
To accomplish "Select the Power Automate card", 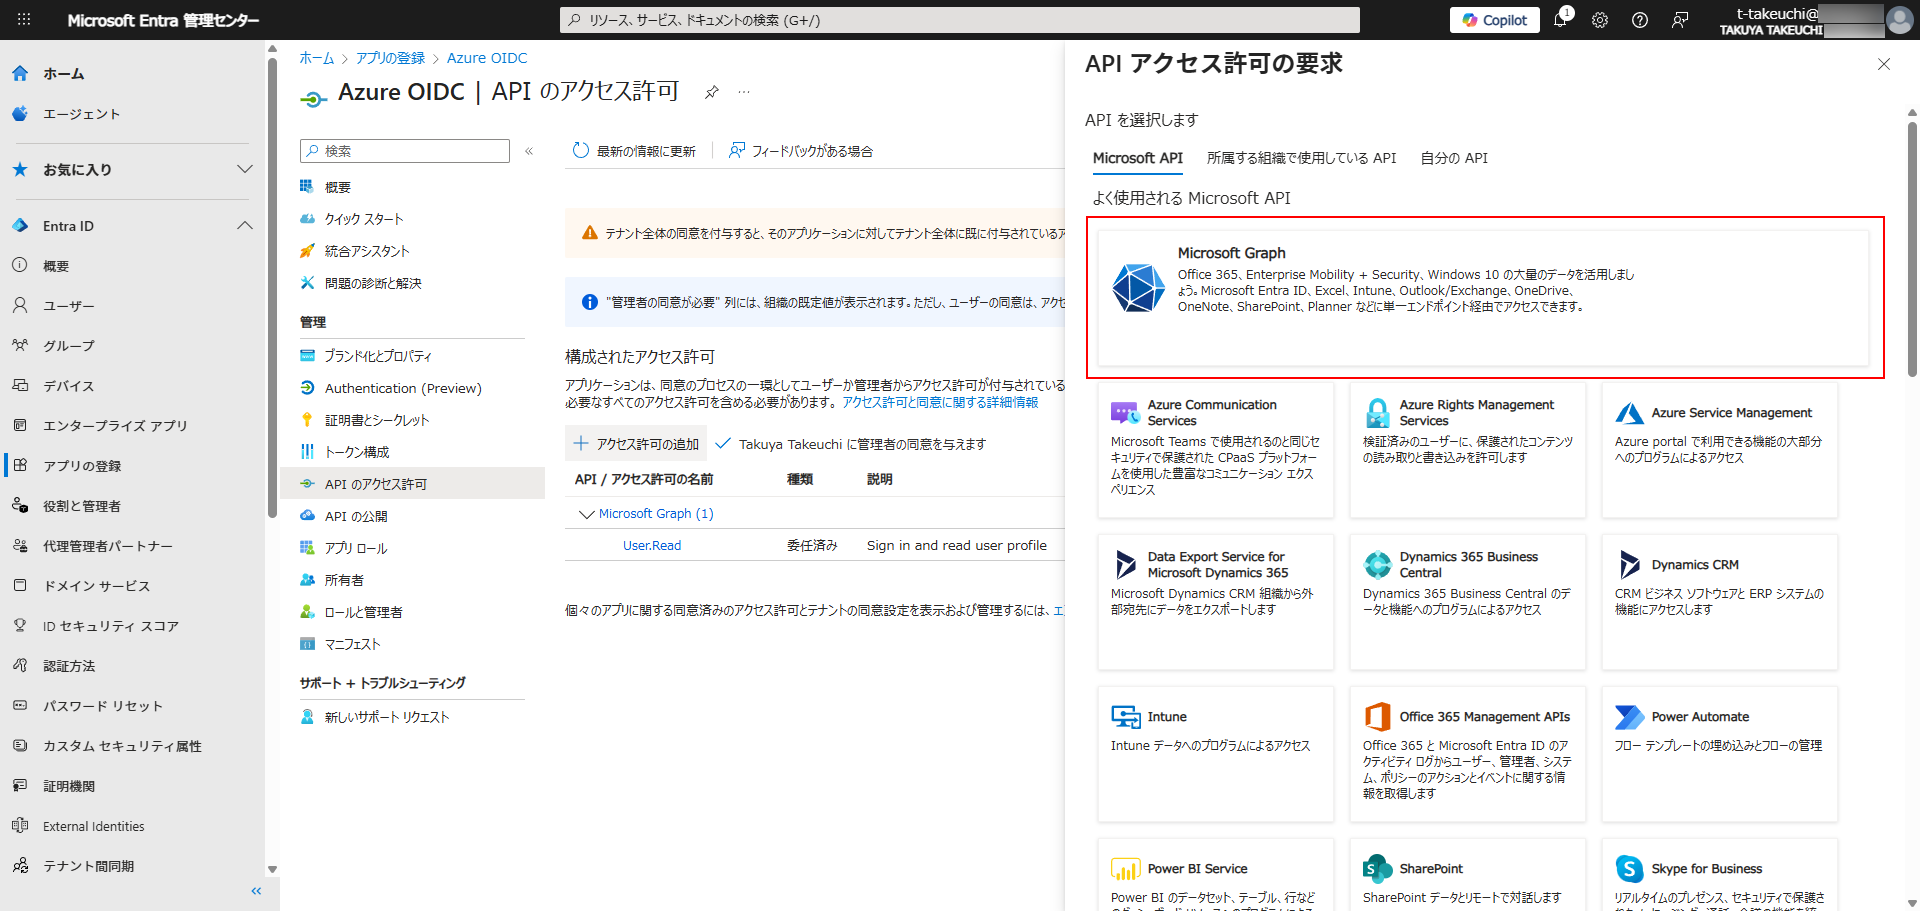I will coord(1720,754).
